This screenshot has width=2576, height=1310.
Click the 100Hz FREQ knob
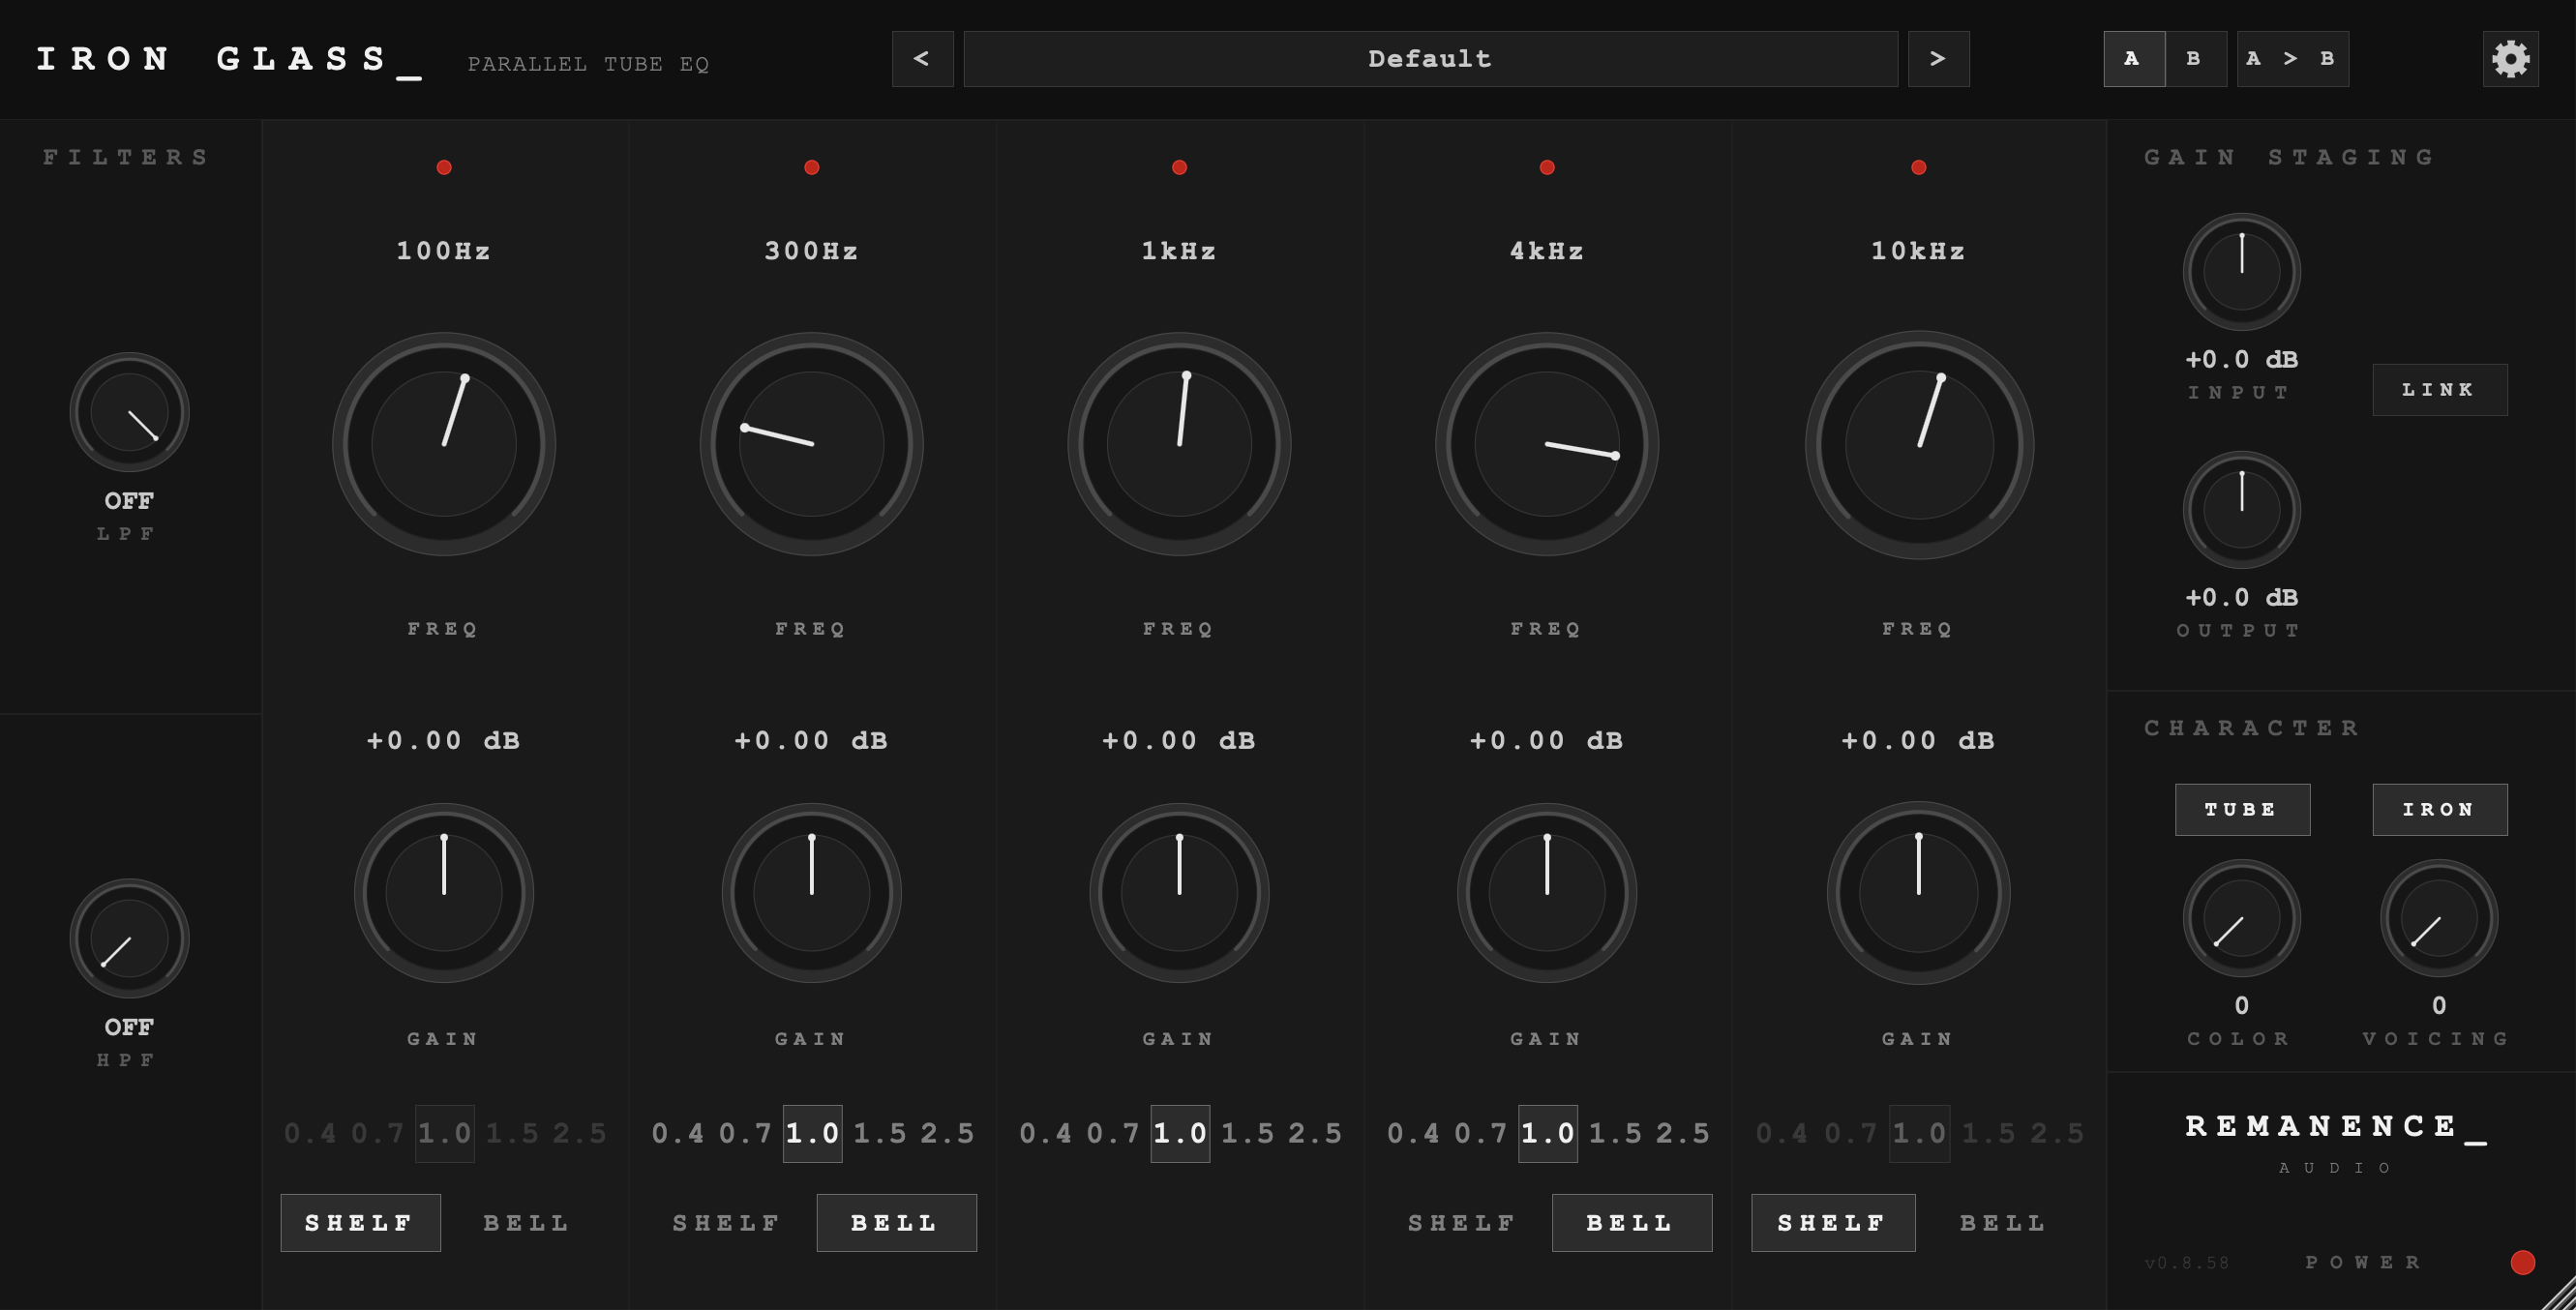pos(444,443)
